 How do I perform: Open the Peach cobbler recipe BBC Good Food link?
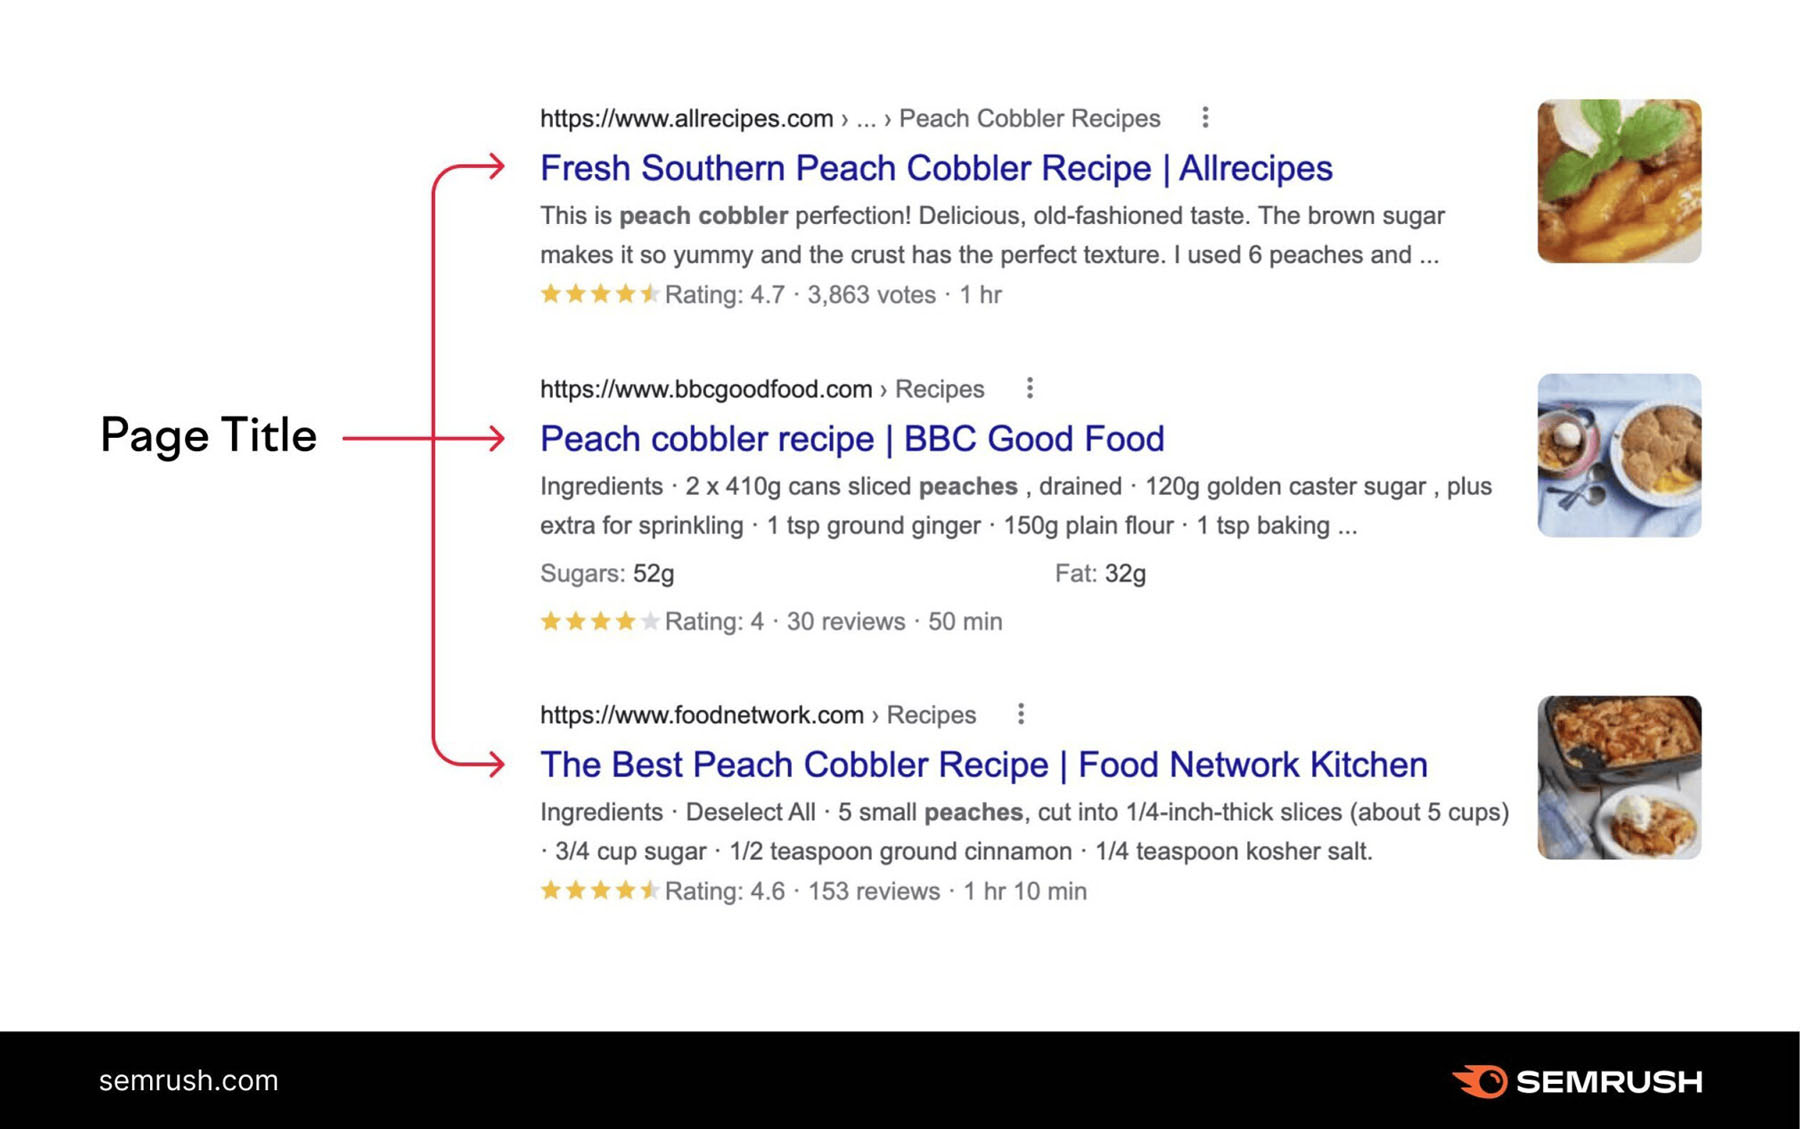(851, 438)
